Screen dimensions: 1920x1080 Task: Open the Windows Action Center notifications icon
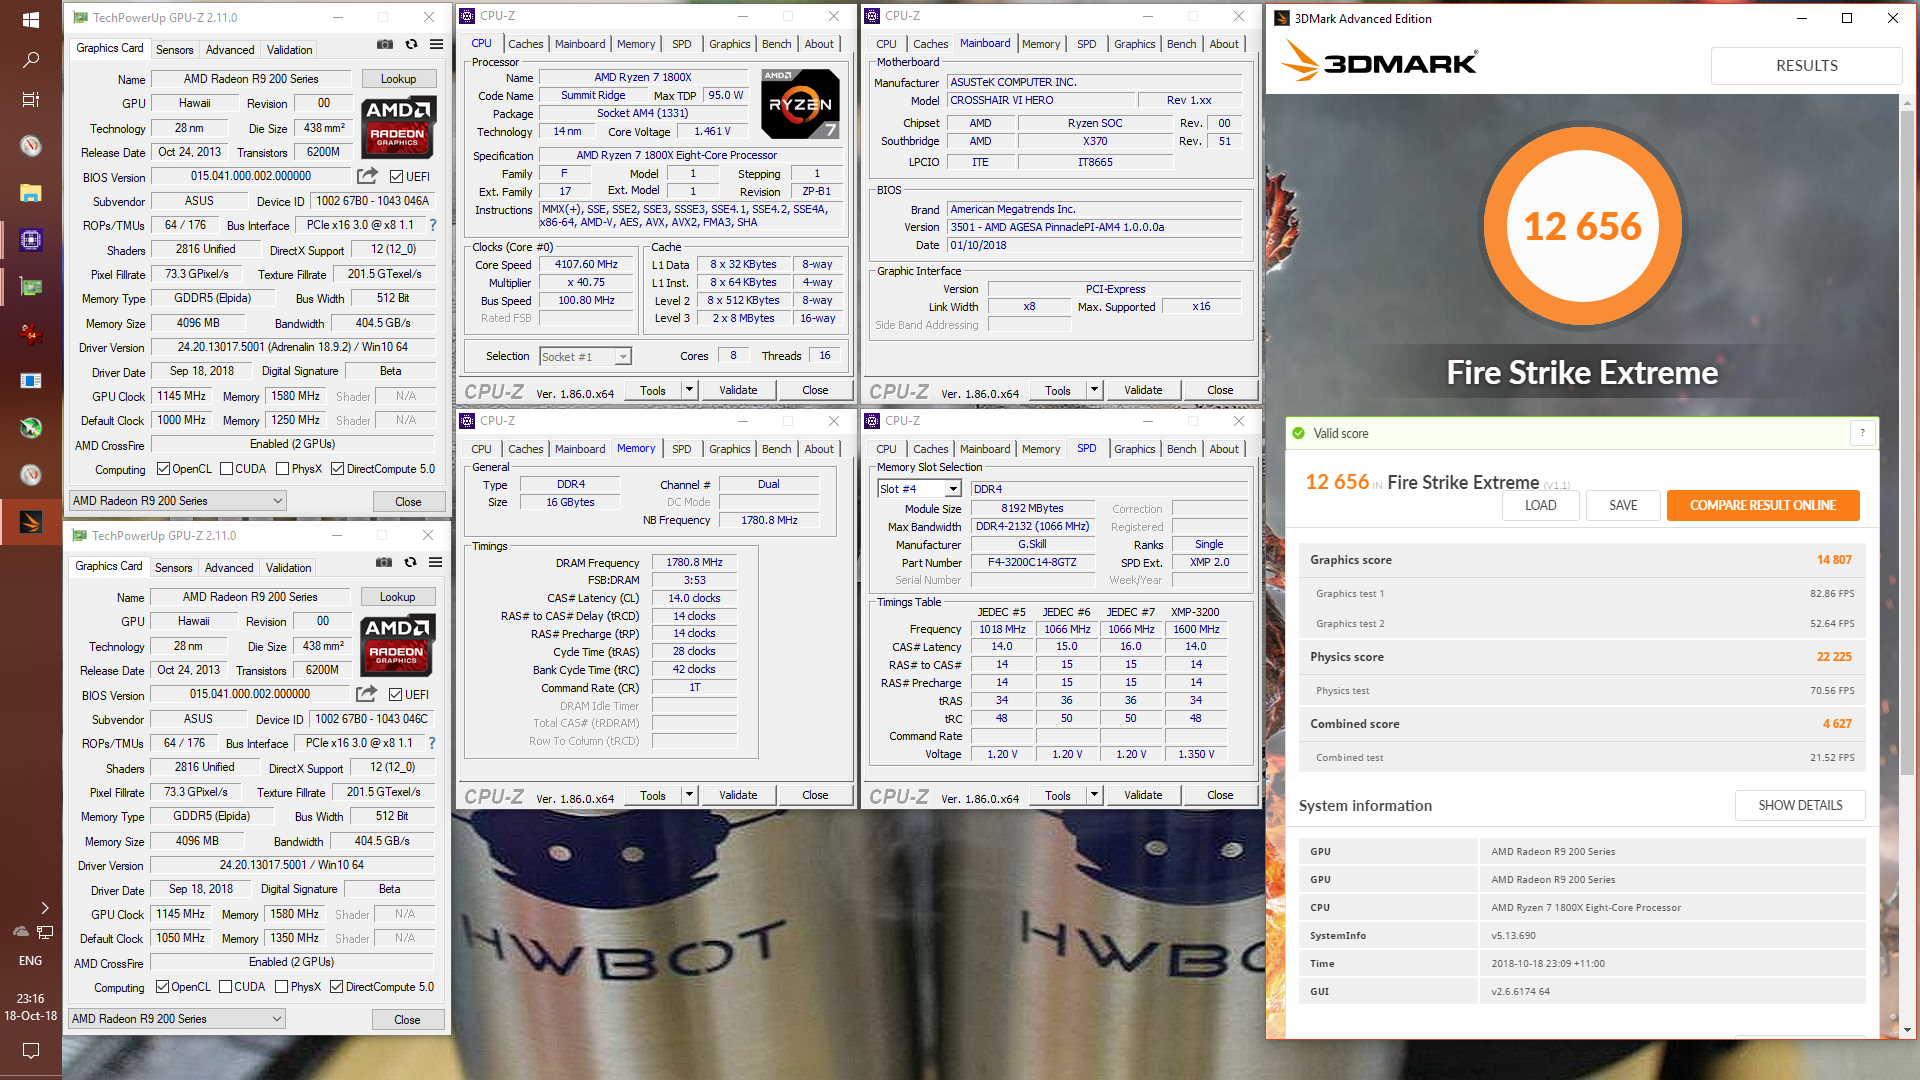(x=30, y=1050)
